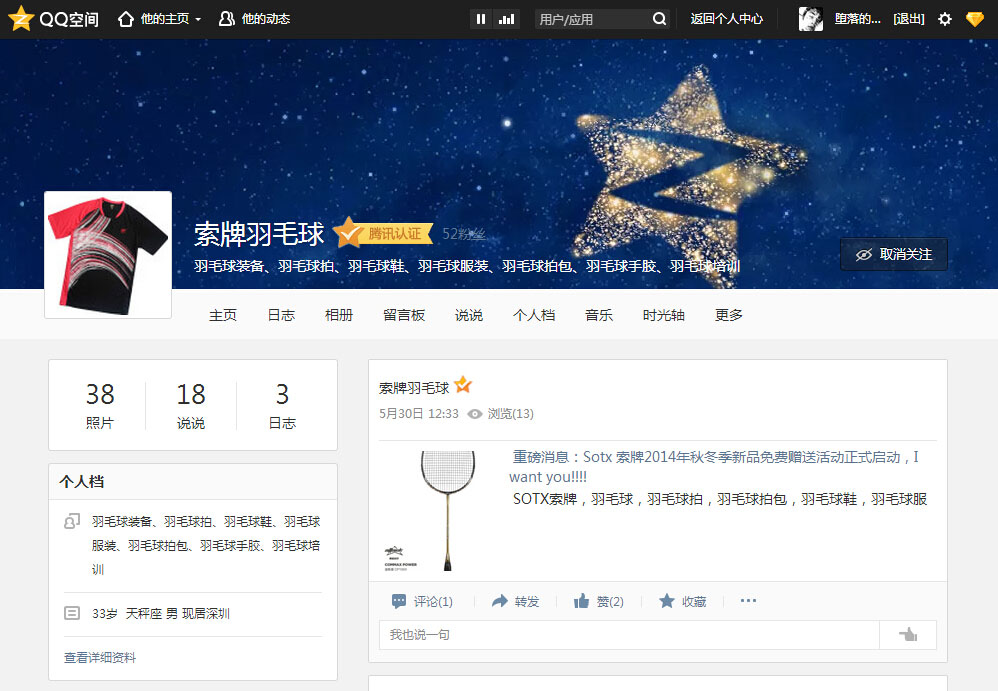Viewport: 998px width, 691px height.
Task: Click the 个人档 panel heading
Action: click(x=81, y=482)
